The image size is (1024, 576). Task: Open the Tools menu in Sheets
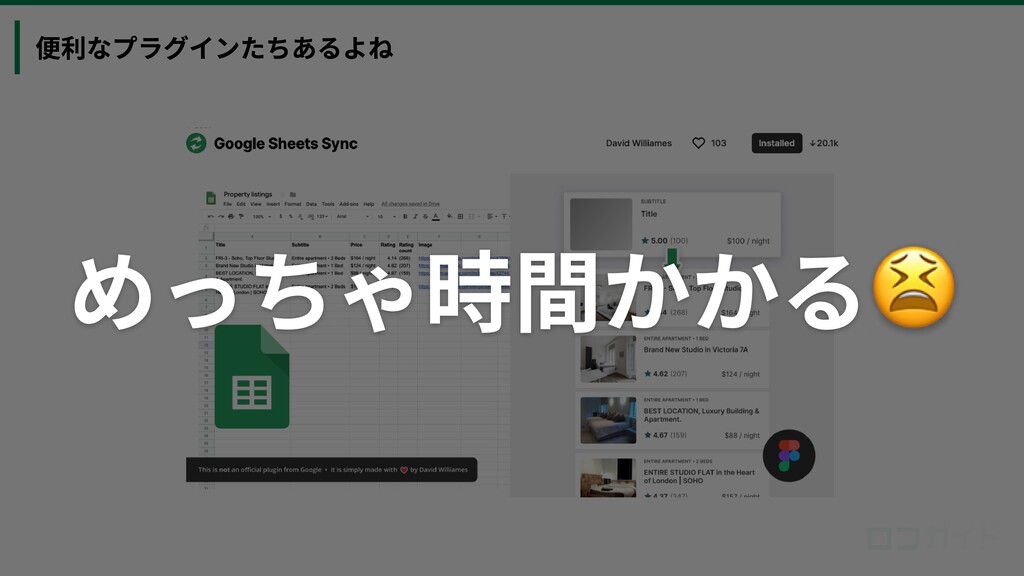328,204
